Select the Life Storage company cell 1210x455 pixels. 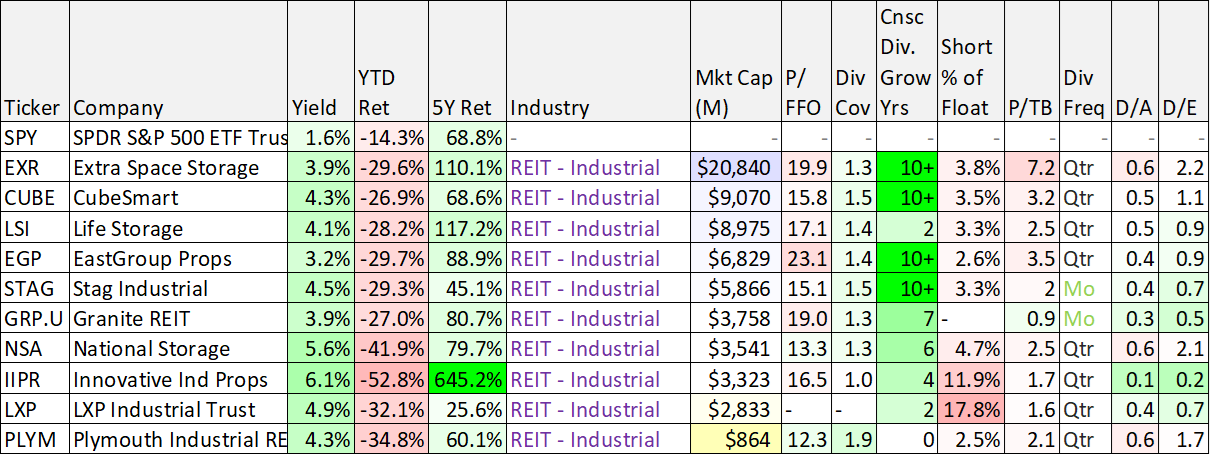coord(178,228)
